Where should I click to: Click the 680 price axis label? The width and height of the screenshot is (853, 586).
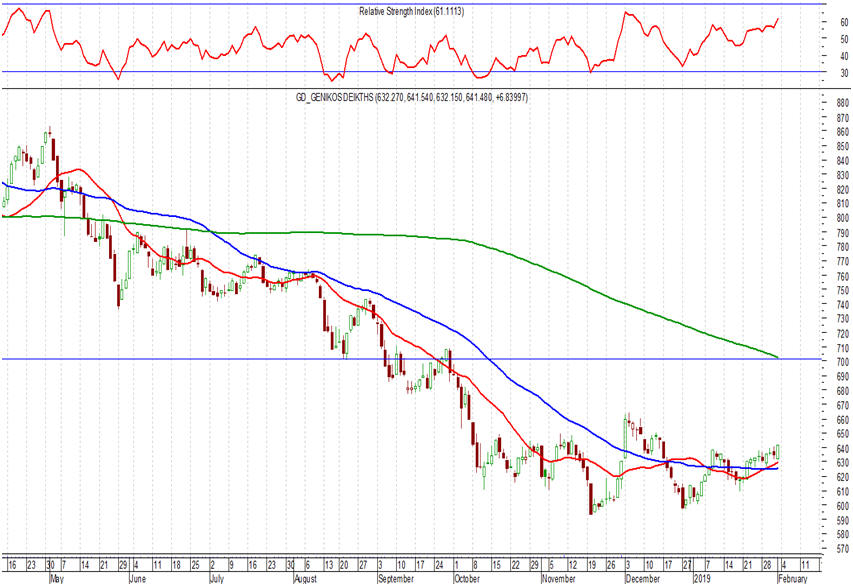[x=843, y=391]
